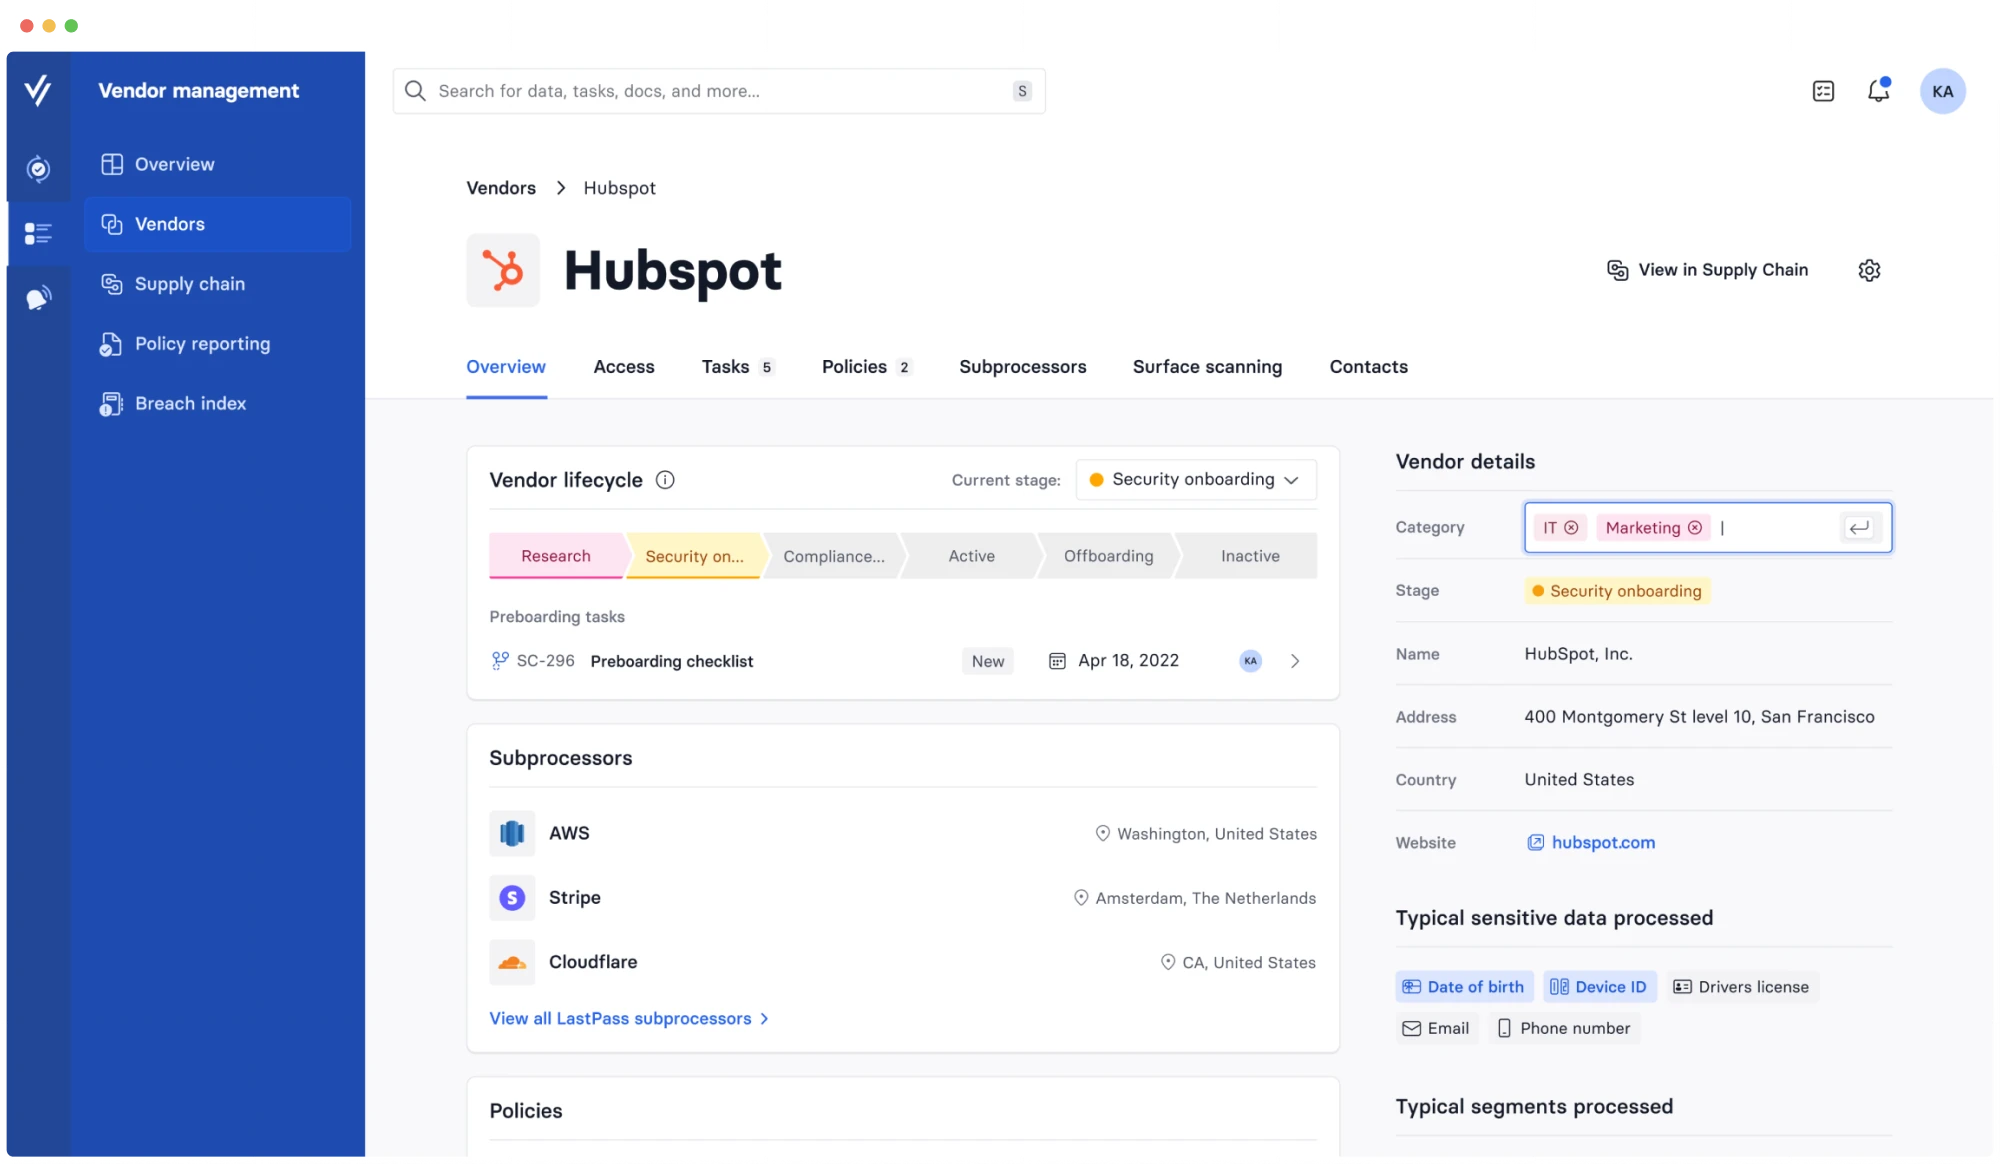
Task: Open the Breach index section icon
Action: (111, 405)
